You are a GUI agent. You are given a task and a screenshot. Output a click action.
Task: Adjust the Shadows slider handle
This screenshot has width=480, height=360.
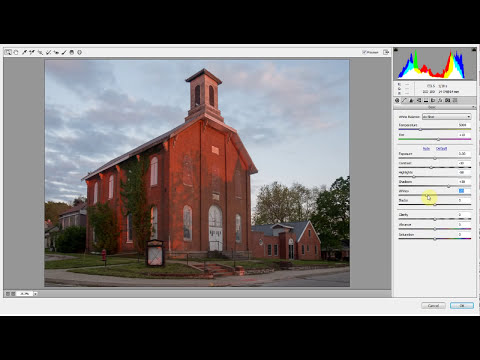click(449, 186)
